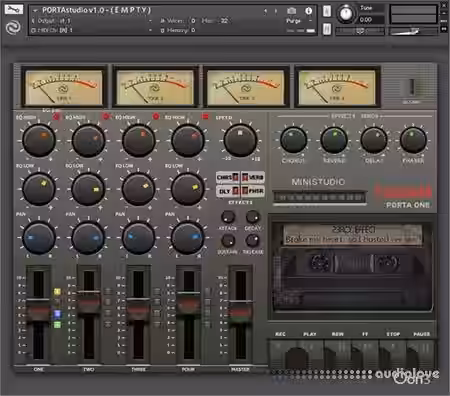The image size is (450, 396).
Task: Adjust track two Pan knob
Action: click(x=88, y=238)
